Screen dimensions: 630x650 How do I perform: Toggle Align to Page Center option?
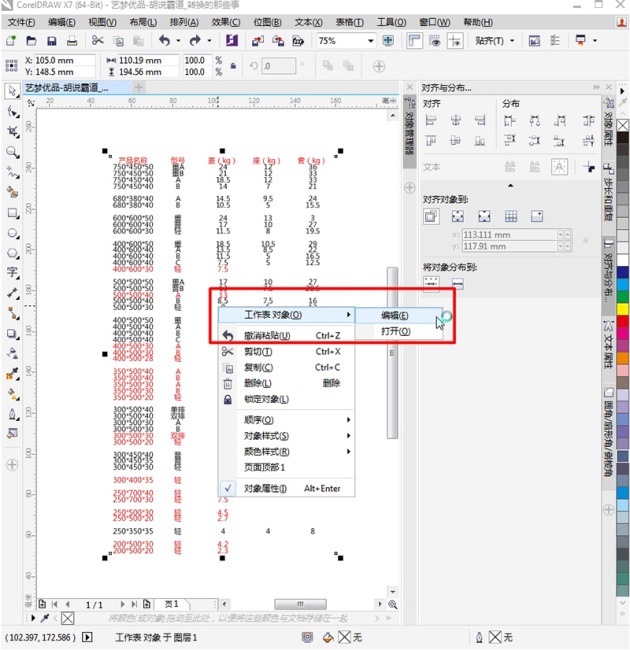(484, 216)
